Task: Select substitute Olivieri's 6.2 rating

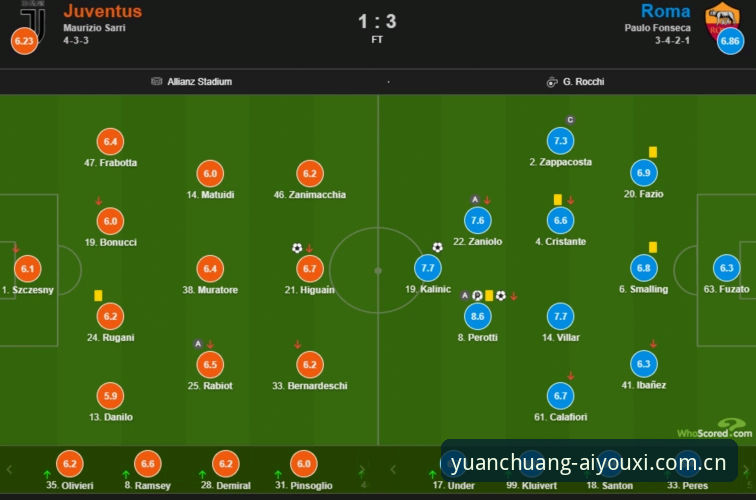Action: [70, 464]
